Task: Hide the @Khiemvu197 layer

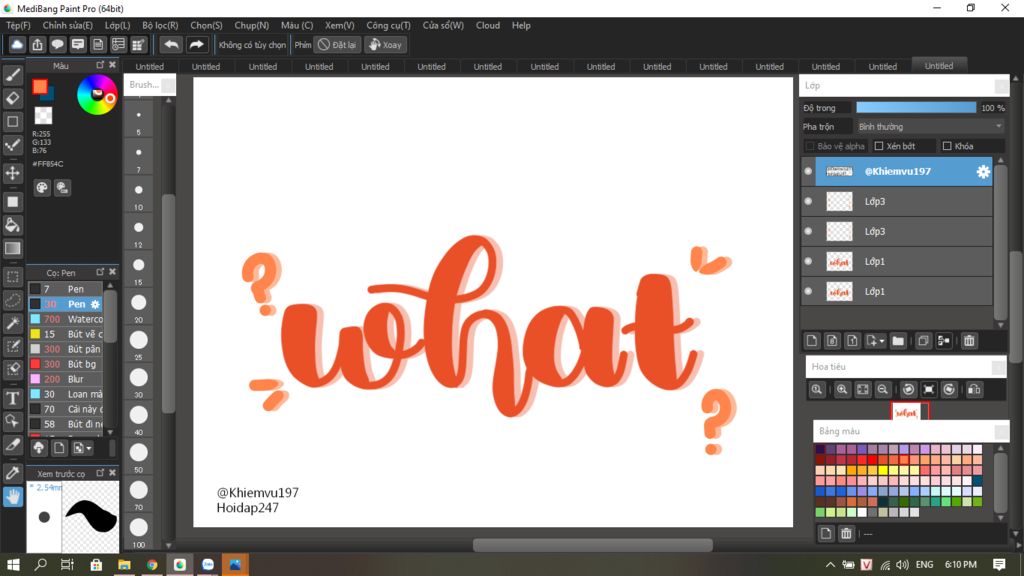Action: pyautogui.click(x=808, y=171)
